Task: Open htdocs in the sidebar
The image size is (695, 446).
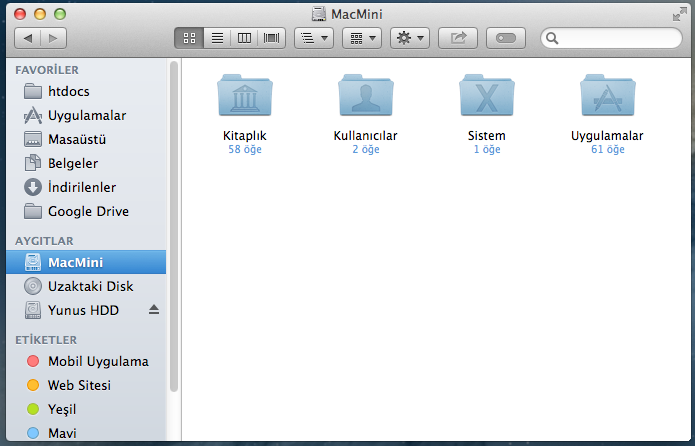Action: (86, 91)
